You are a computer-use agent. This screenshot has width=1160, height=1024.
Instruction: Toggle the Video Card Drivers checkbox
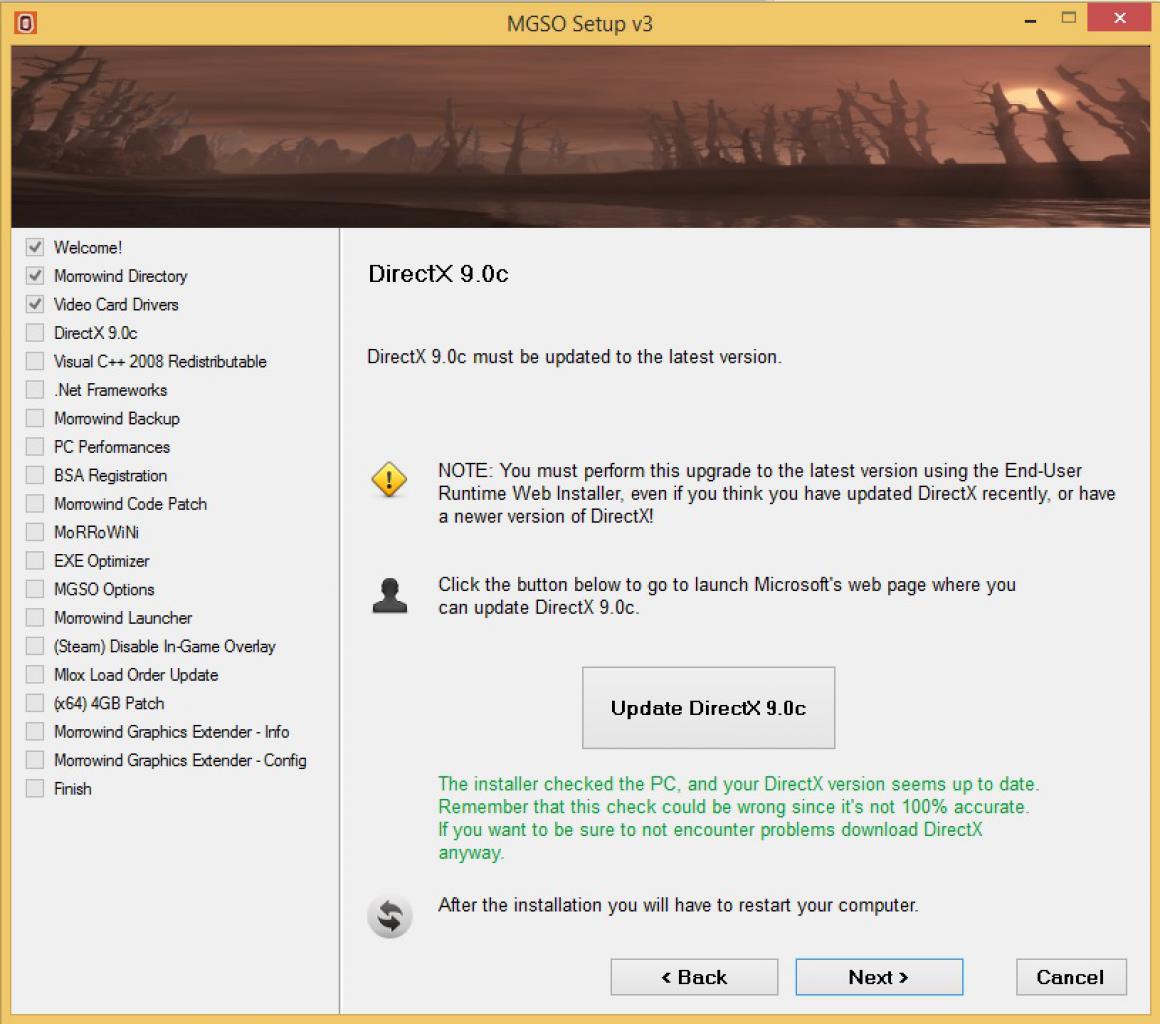click(x=35, y=303)
